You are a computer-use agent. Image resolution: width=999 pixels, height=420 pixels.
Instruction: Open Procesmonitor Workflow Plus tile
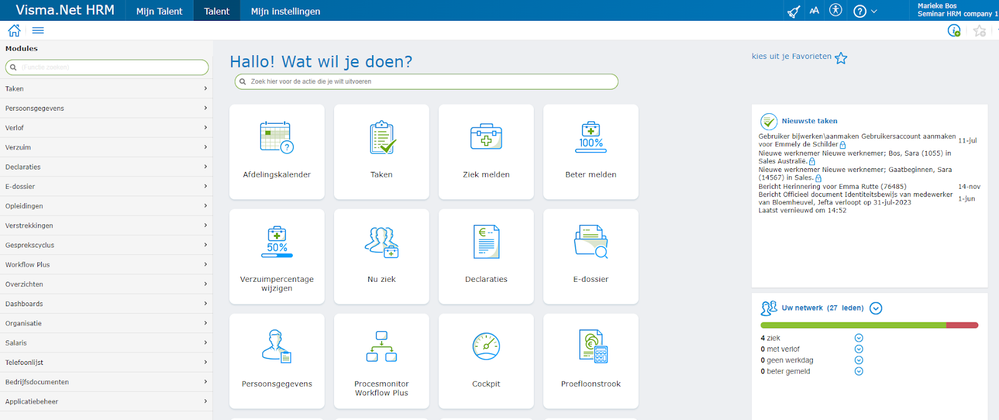[382, 361]
